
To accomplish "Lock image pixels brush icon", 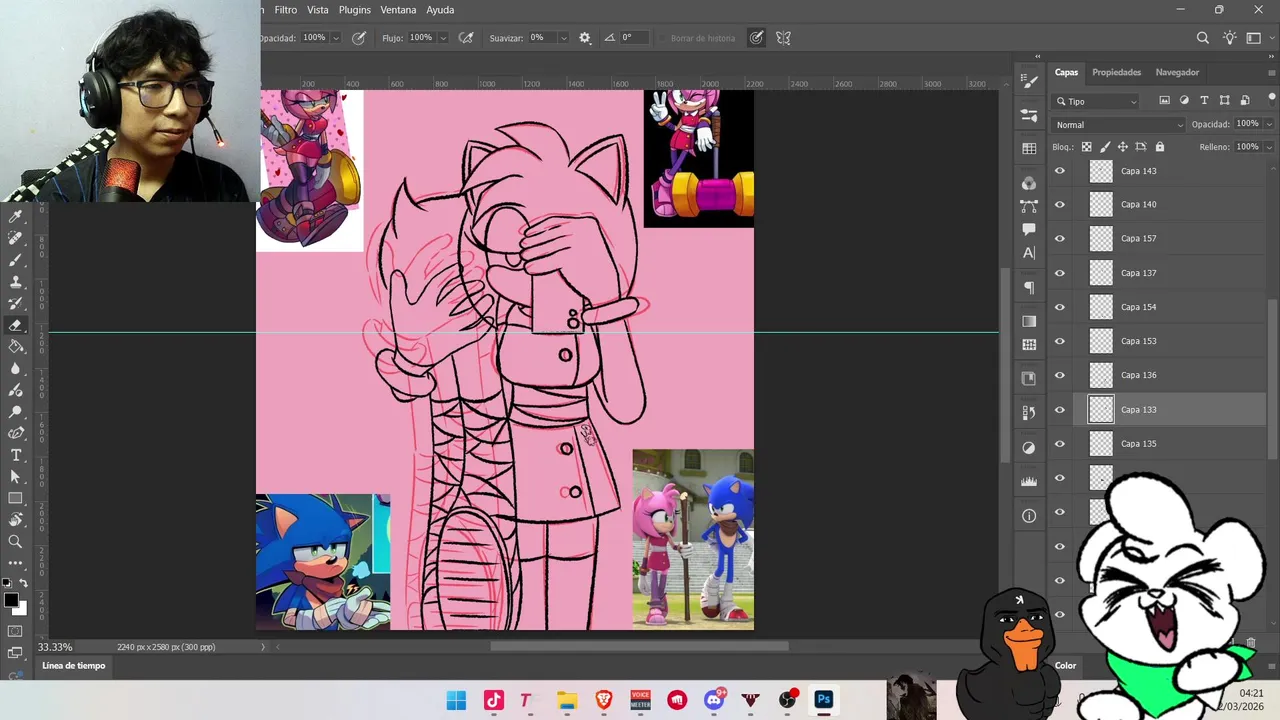I will coord(1105,147).
